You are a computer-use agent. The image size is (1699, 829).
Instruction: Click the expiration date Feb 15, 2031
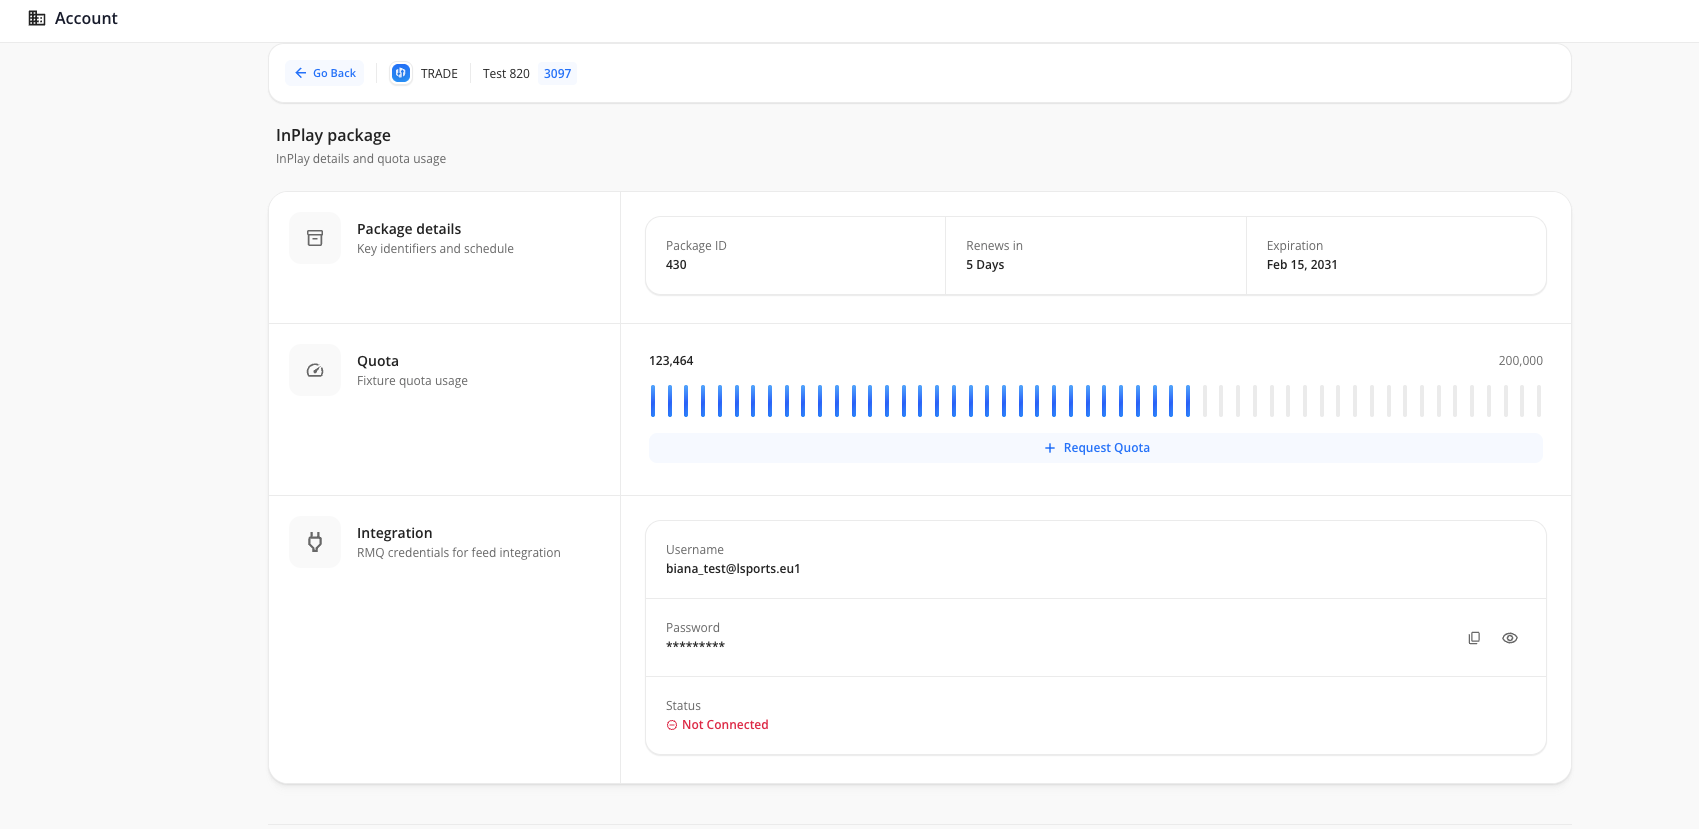point(1302,265)
